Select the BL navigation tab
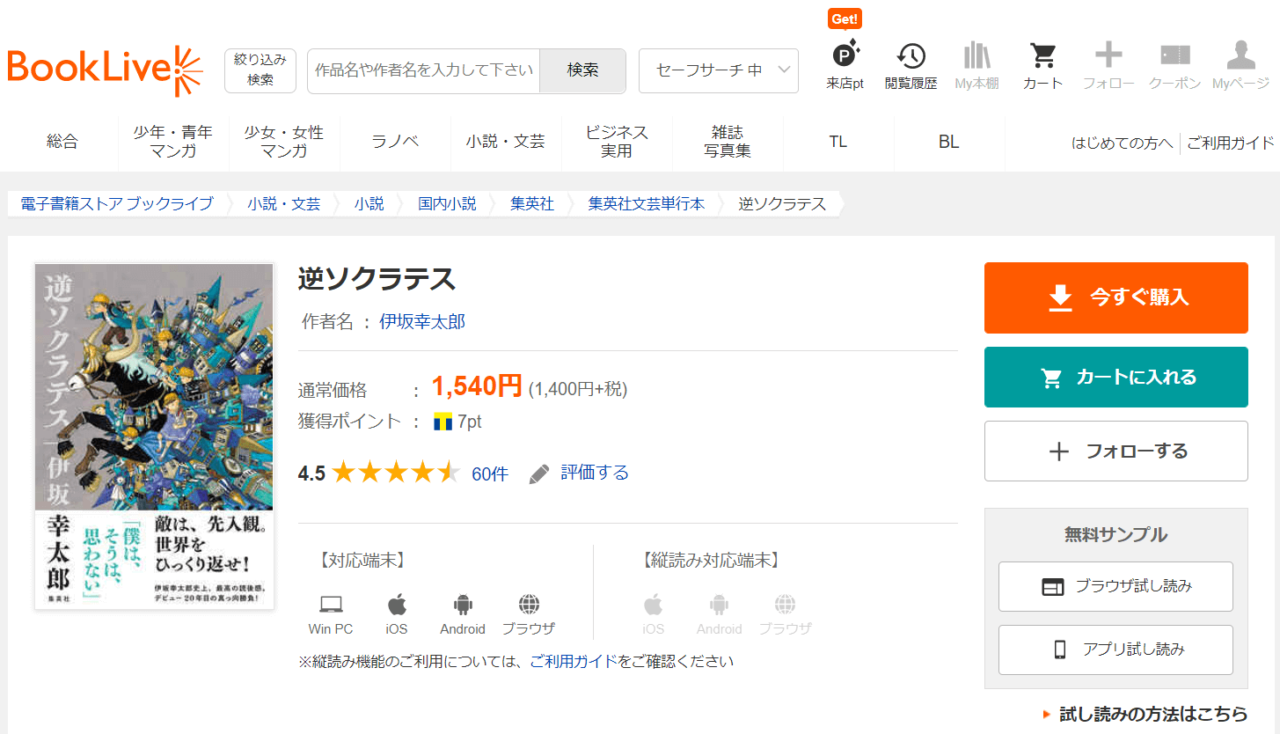This screenshot has height=734, width=1280. pyautogui.click(x=949, y=142)
